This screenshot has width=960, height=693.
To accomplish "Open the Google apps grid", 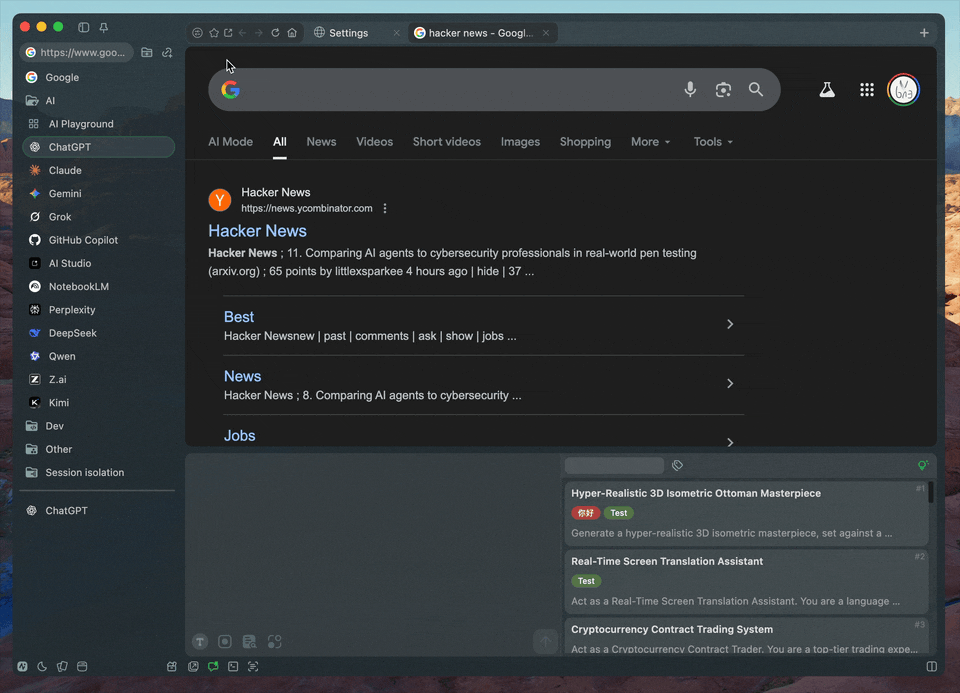I will pos(867,90).
